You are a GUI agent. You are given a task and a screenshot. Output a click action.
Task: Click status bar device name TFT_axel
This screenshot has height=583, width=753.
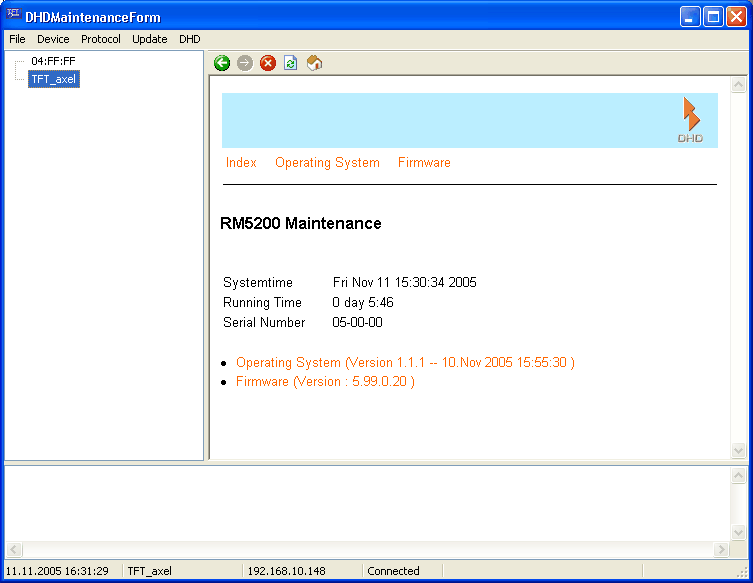click(149, 571)
